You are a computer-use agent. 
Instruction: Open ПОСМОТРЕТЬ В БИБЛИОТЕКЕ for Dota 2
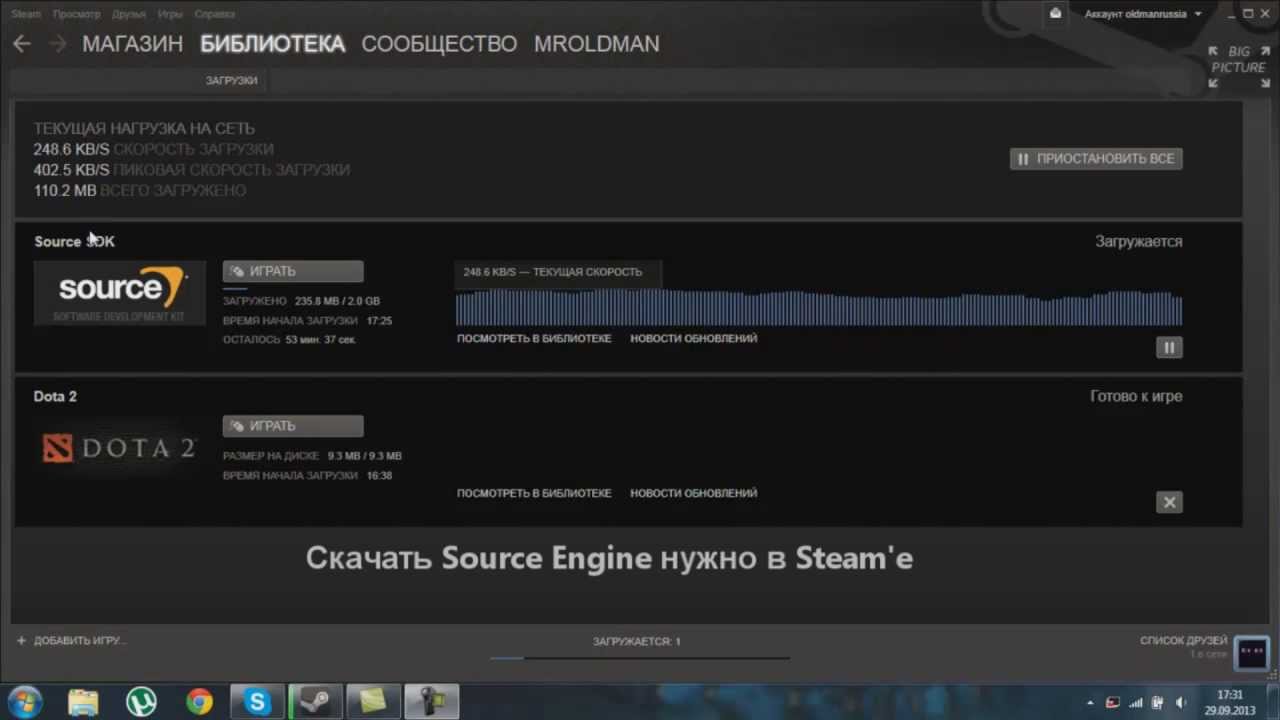click(534, 493)
